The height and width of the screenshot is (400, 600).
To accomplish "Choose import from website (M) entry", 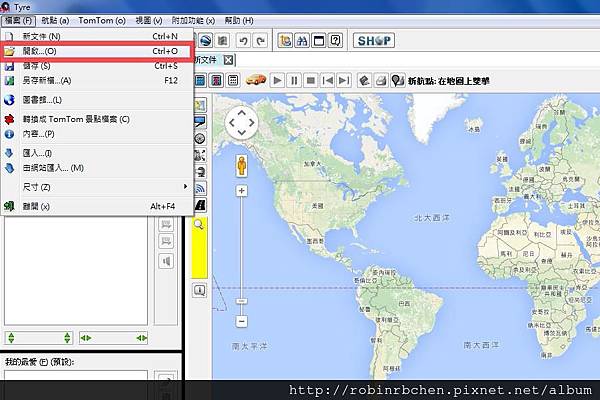I will coord(97,168).
